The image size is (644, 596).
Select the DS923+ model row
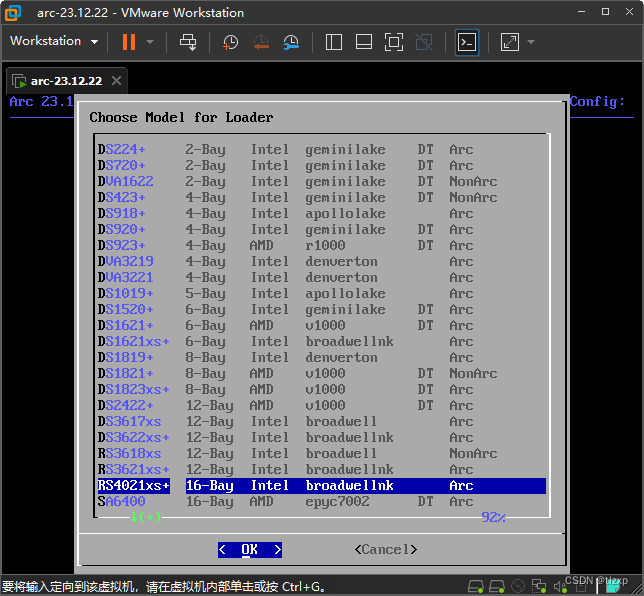coord(322,246)
